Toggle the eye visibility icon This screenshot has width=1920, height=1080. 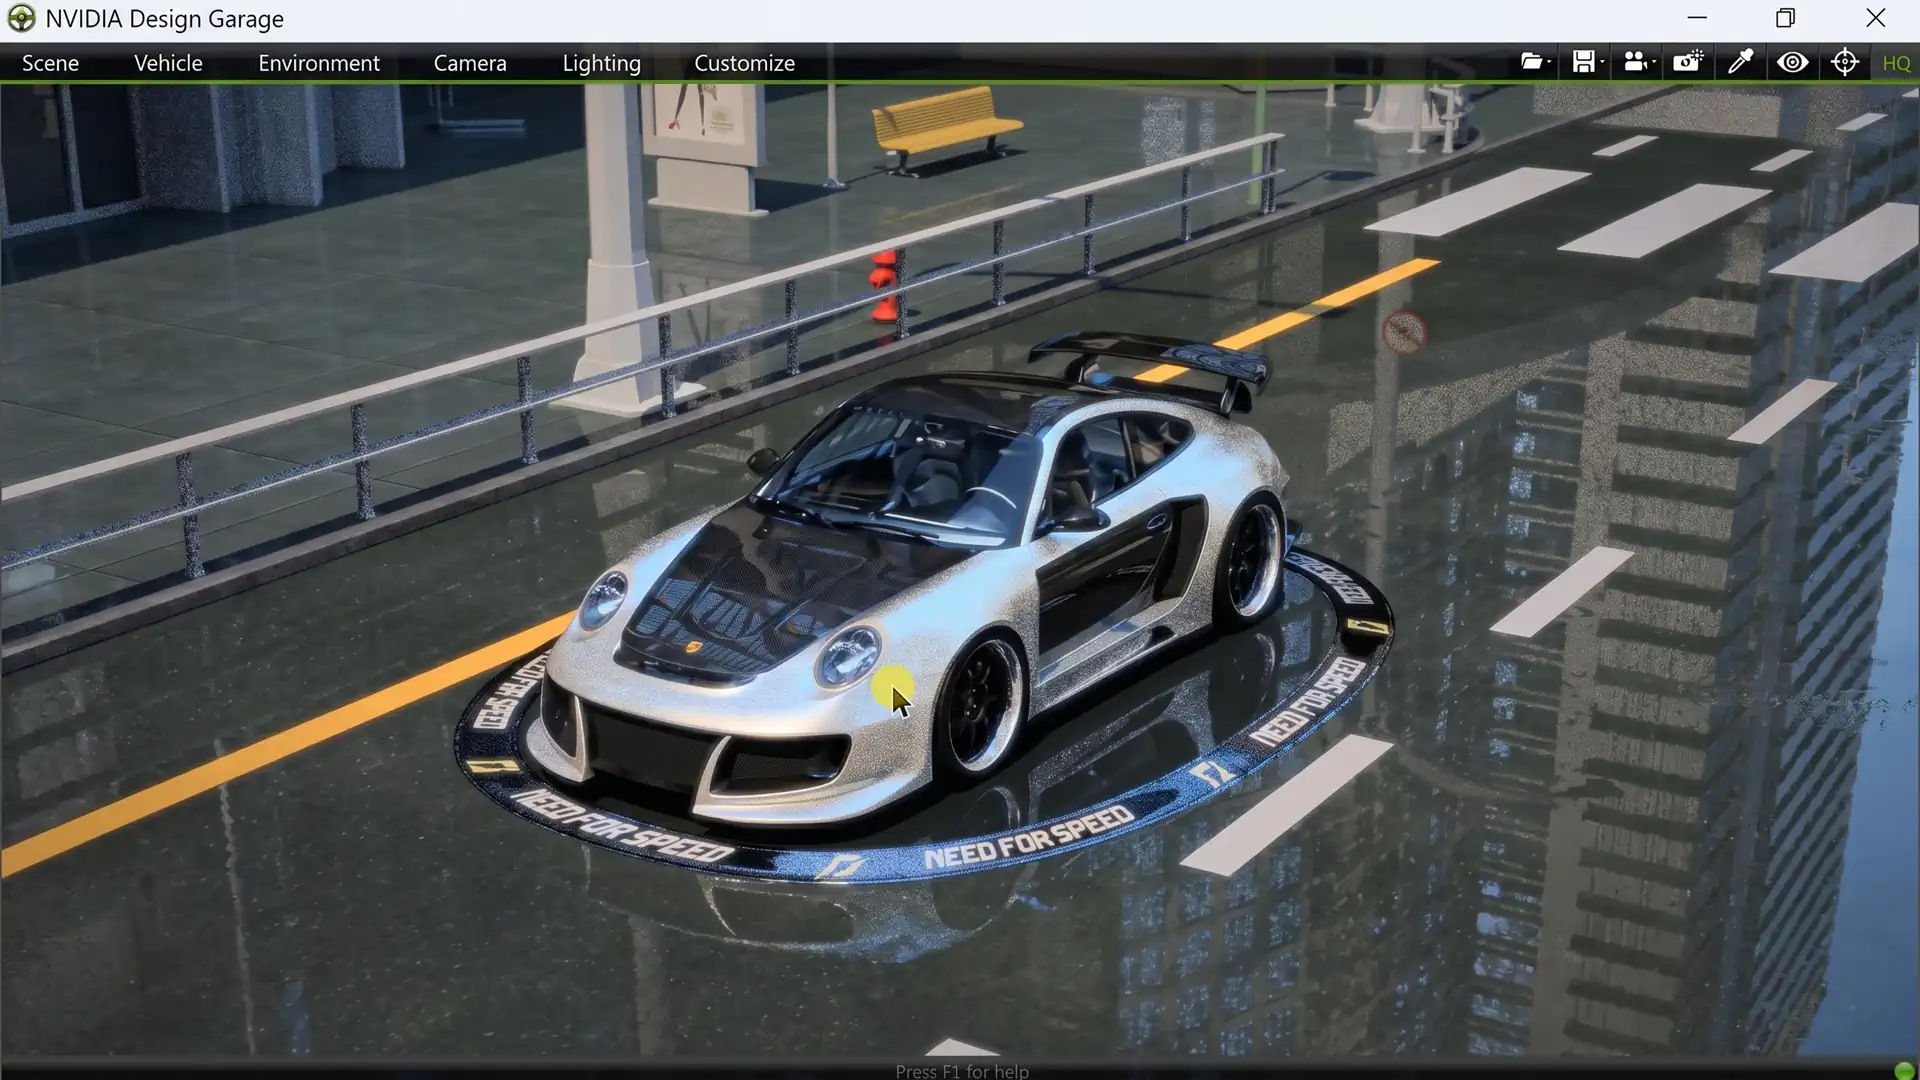click(x=1792, y=62)
